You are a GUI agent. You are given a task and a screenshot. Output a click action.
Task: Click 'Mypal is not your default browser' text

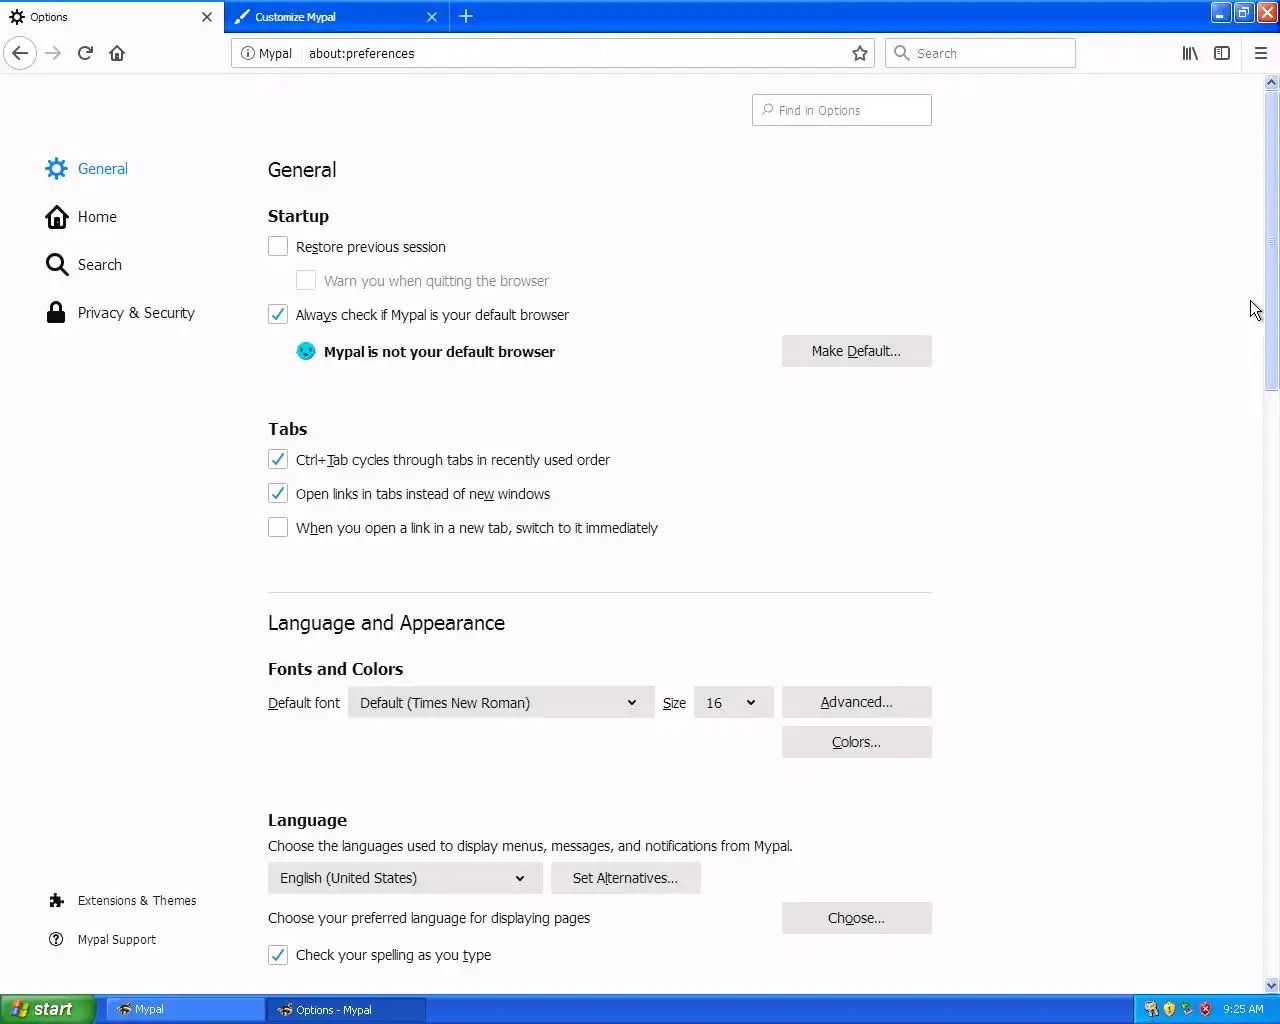pos(439,351)
